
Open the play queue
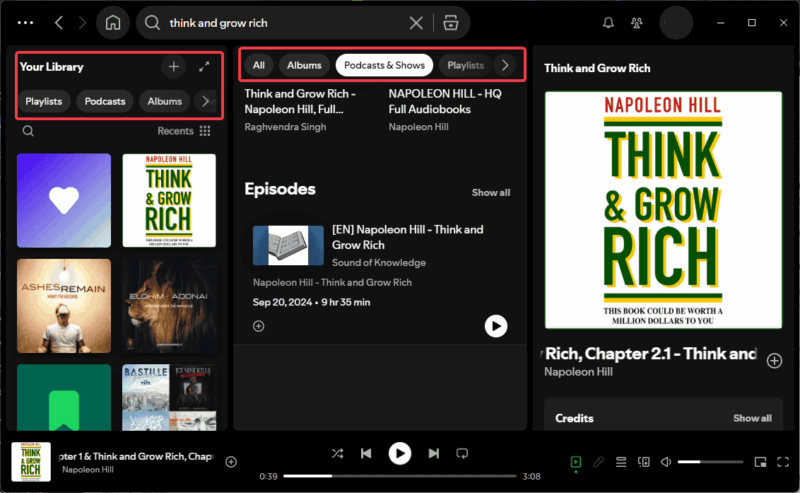tap(621, 462)
